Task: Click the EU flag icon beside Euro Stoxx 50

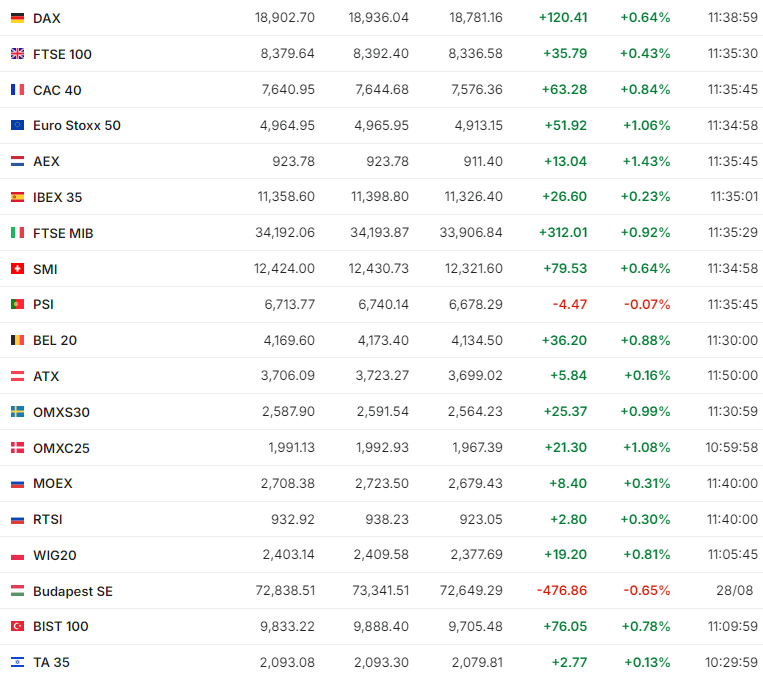Action: point(17,125)
